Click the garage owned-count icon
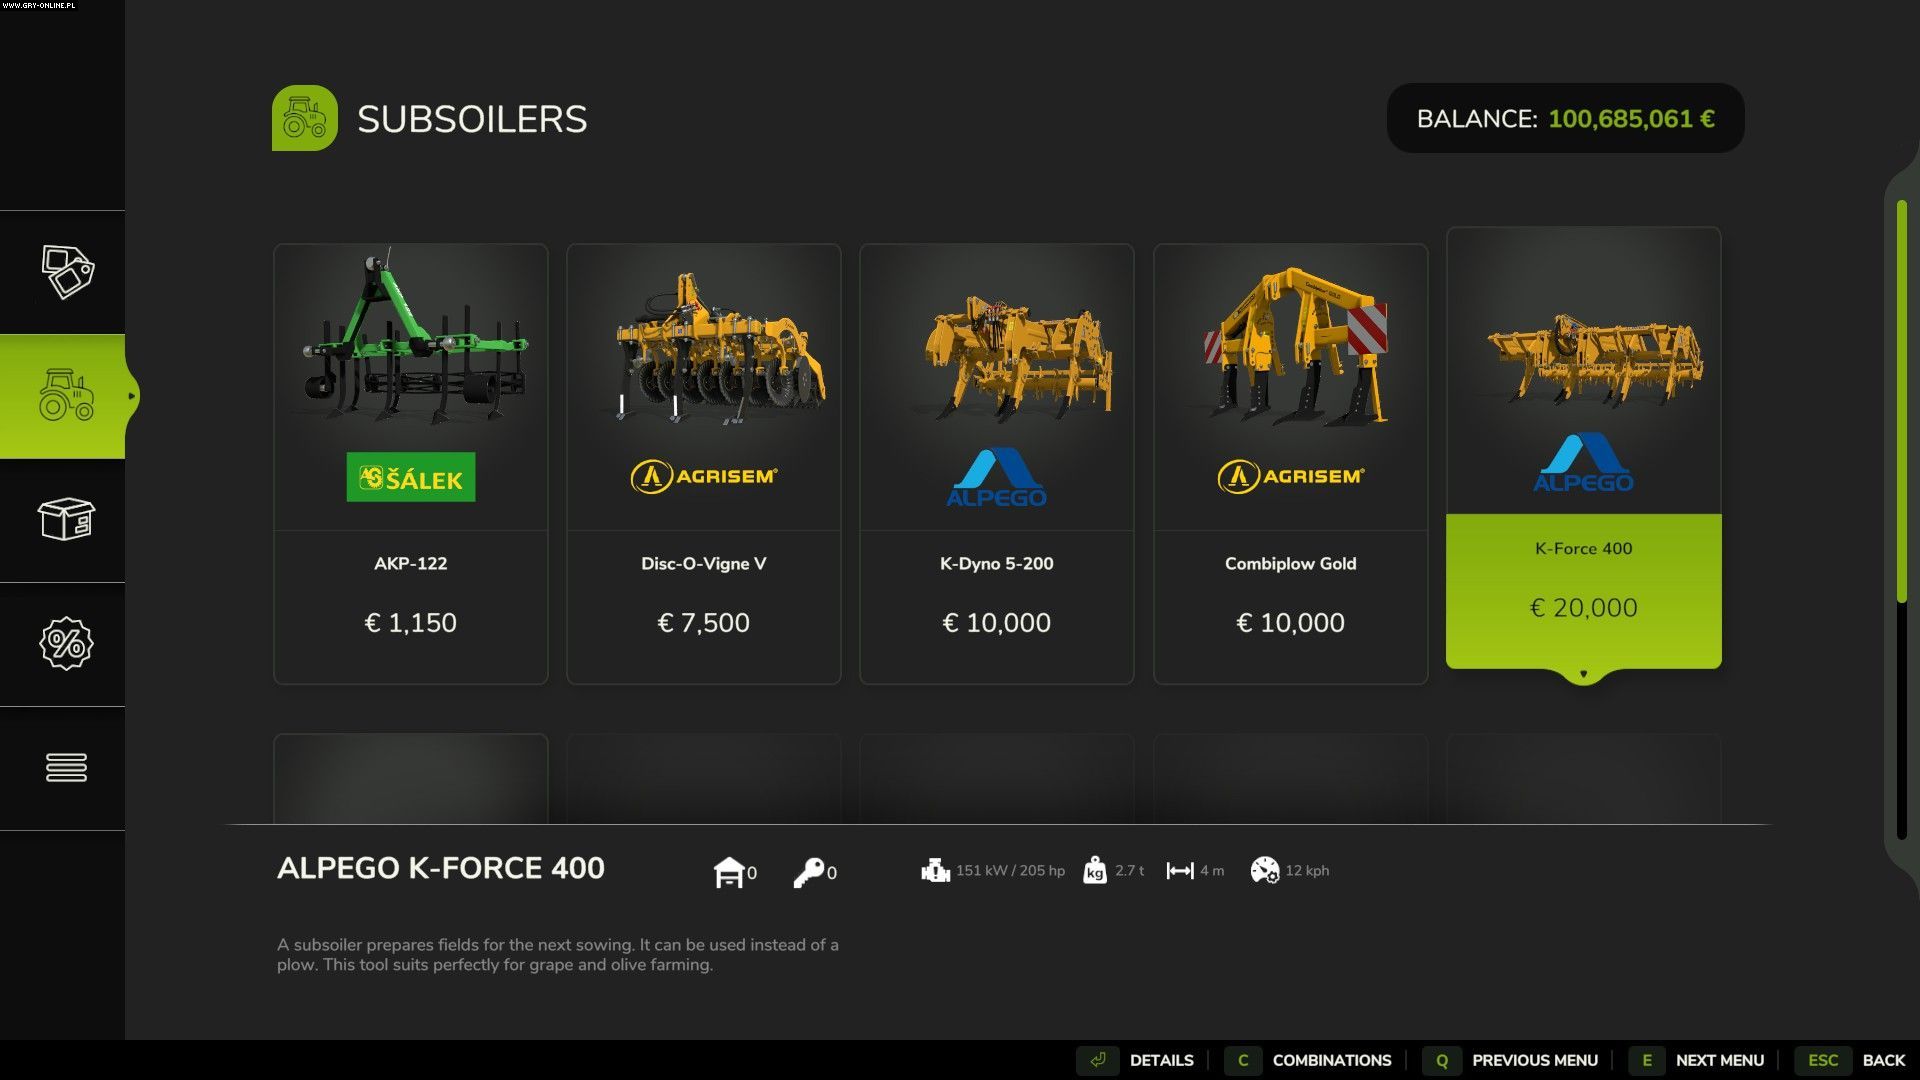This screenshot has height=1080, width=1920. pos(729,872)
